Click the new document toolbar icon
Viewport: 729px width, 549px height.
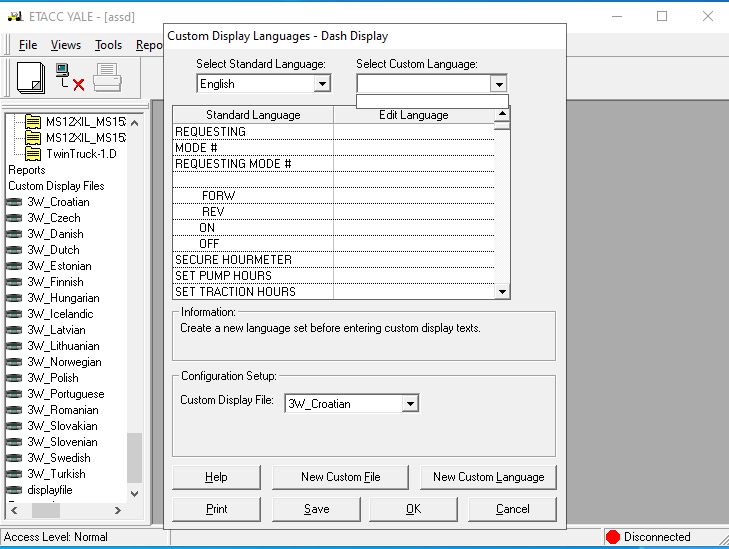(x=30, y=78)
